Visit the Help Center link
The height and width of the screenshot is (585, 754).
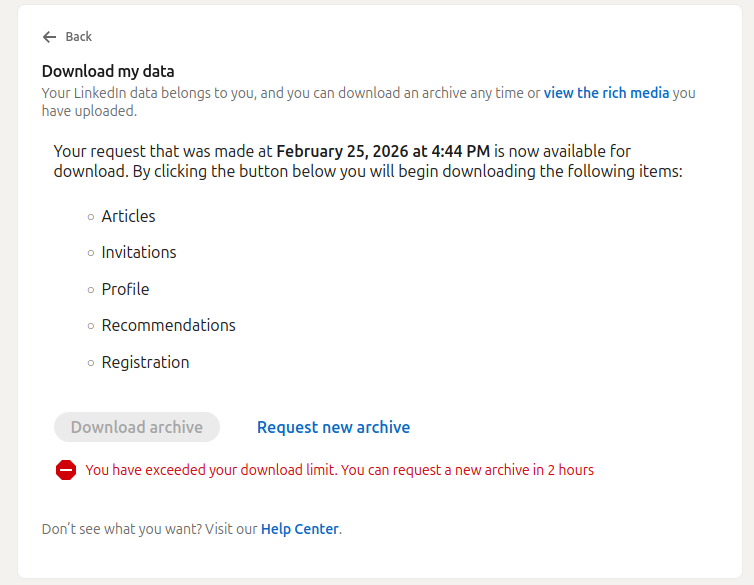pyautogui.click(x=299, y=529)
